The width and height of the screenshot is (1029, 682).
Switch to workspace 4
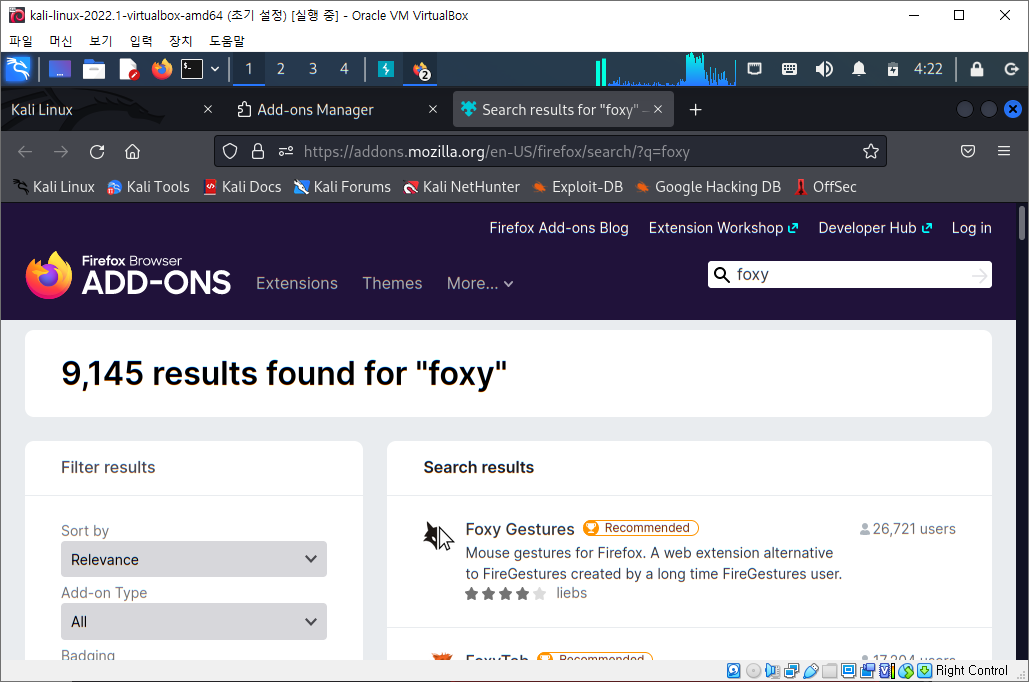pos(345,69)
